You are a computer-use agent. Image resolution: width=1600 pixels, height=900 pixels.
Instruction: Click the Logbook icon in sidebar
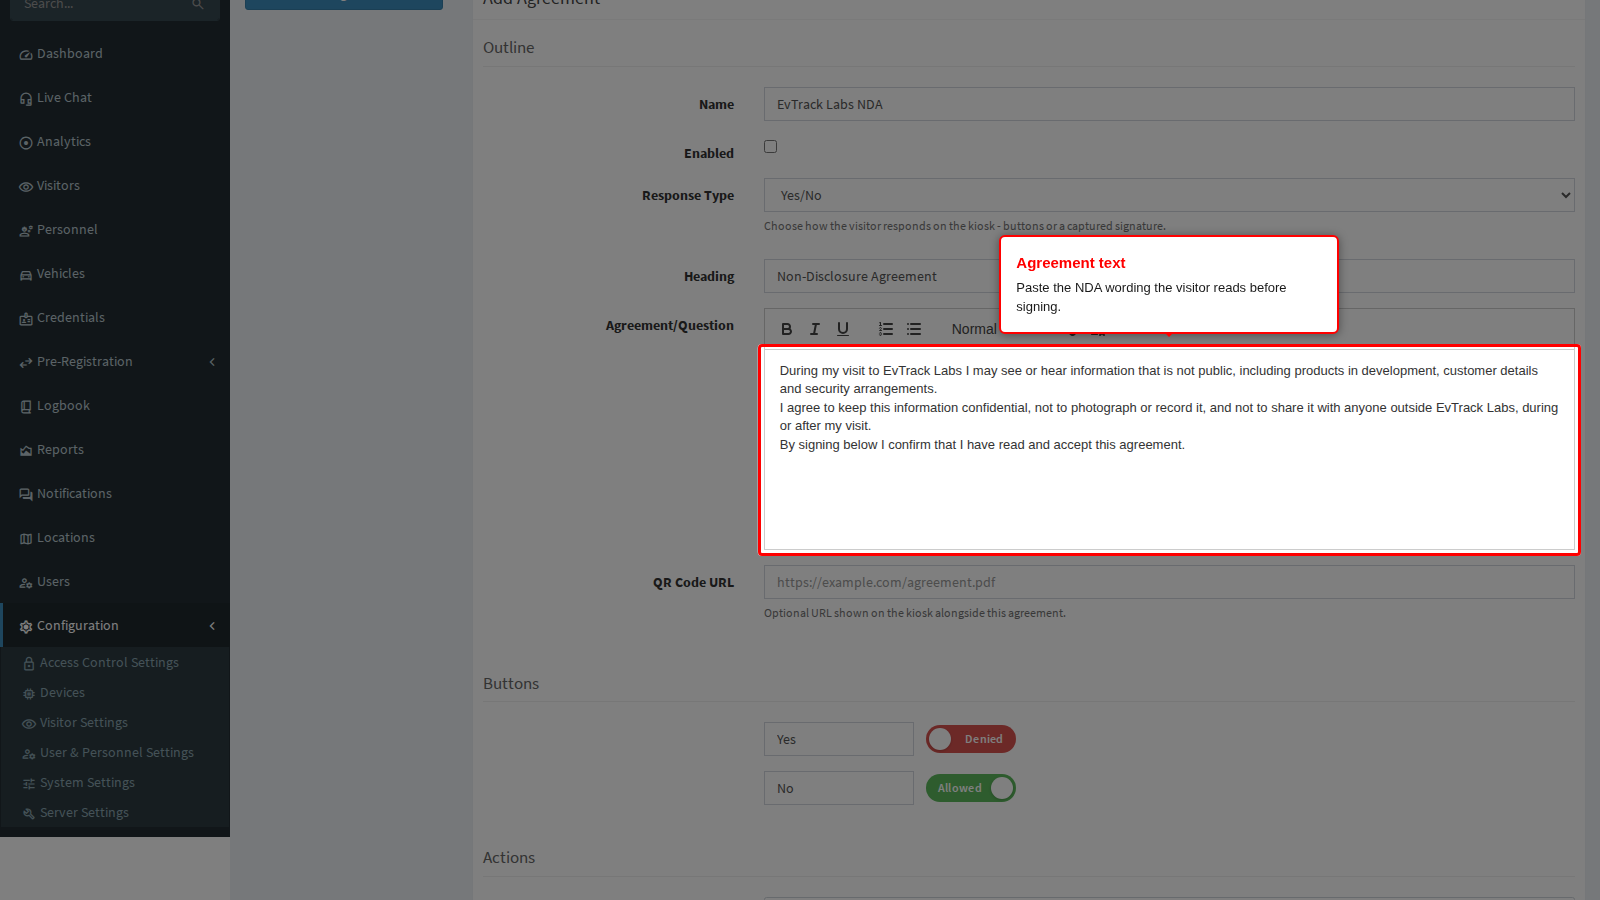[26, 407]
